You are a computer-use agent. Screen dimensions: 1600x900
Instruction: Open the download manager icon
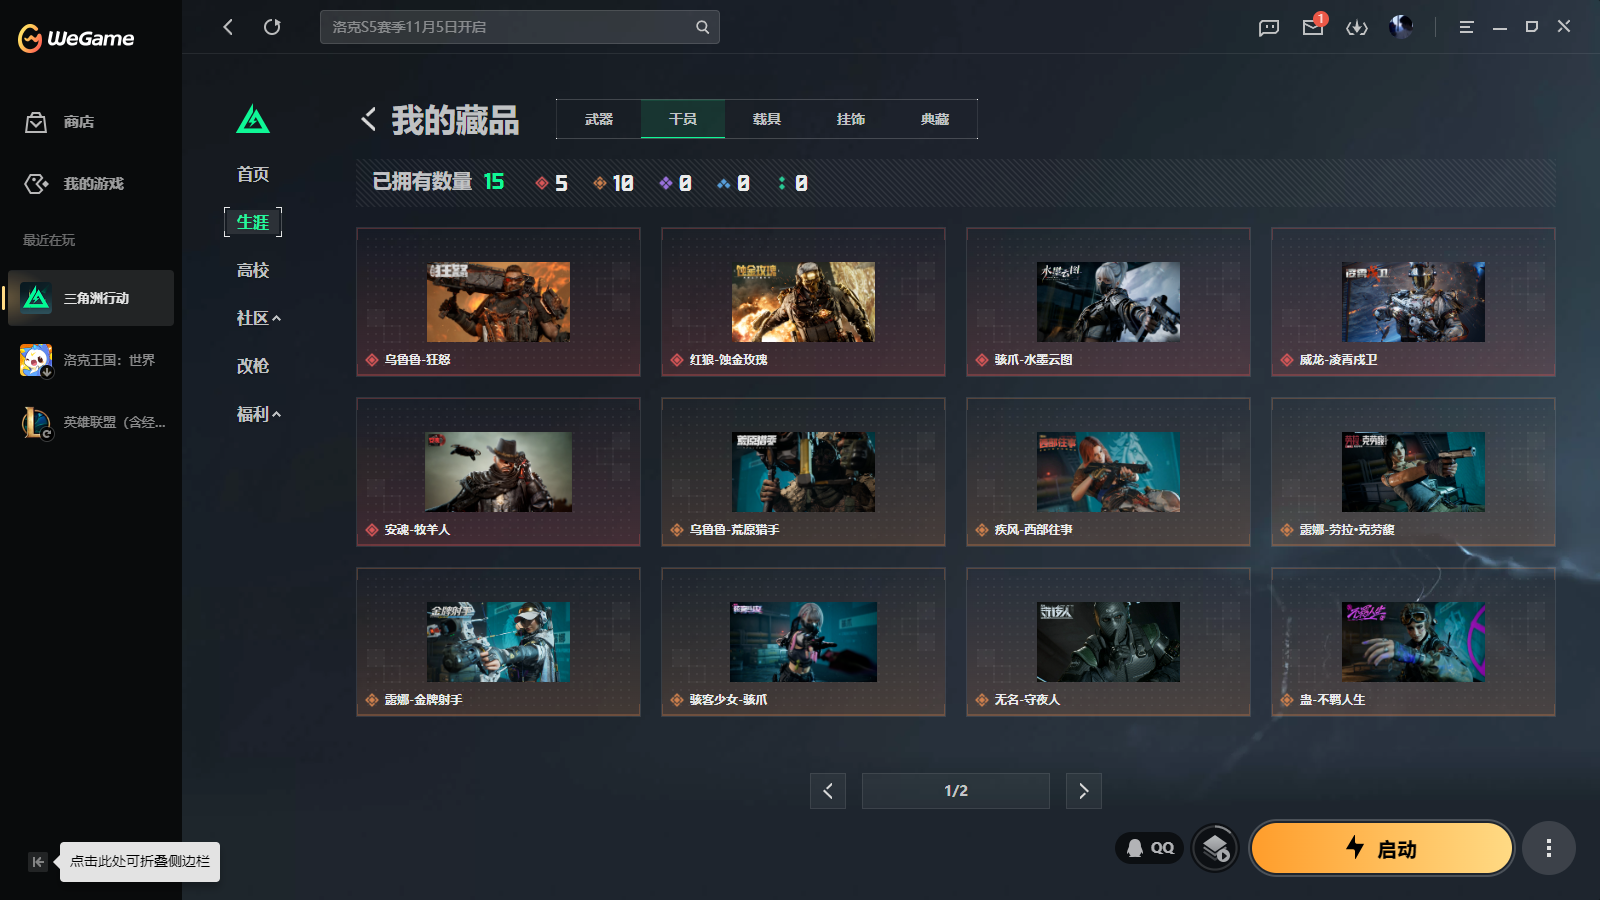coord(1357,27)
